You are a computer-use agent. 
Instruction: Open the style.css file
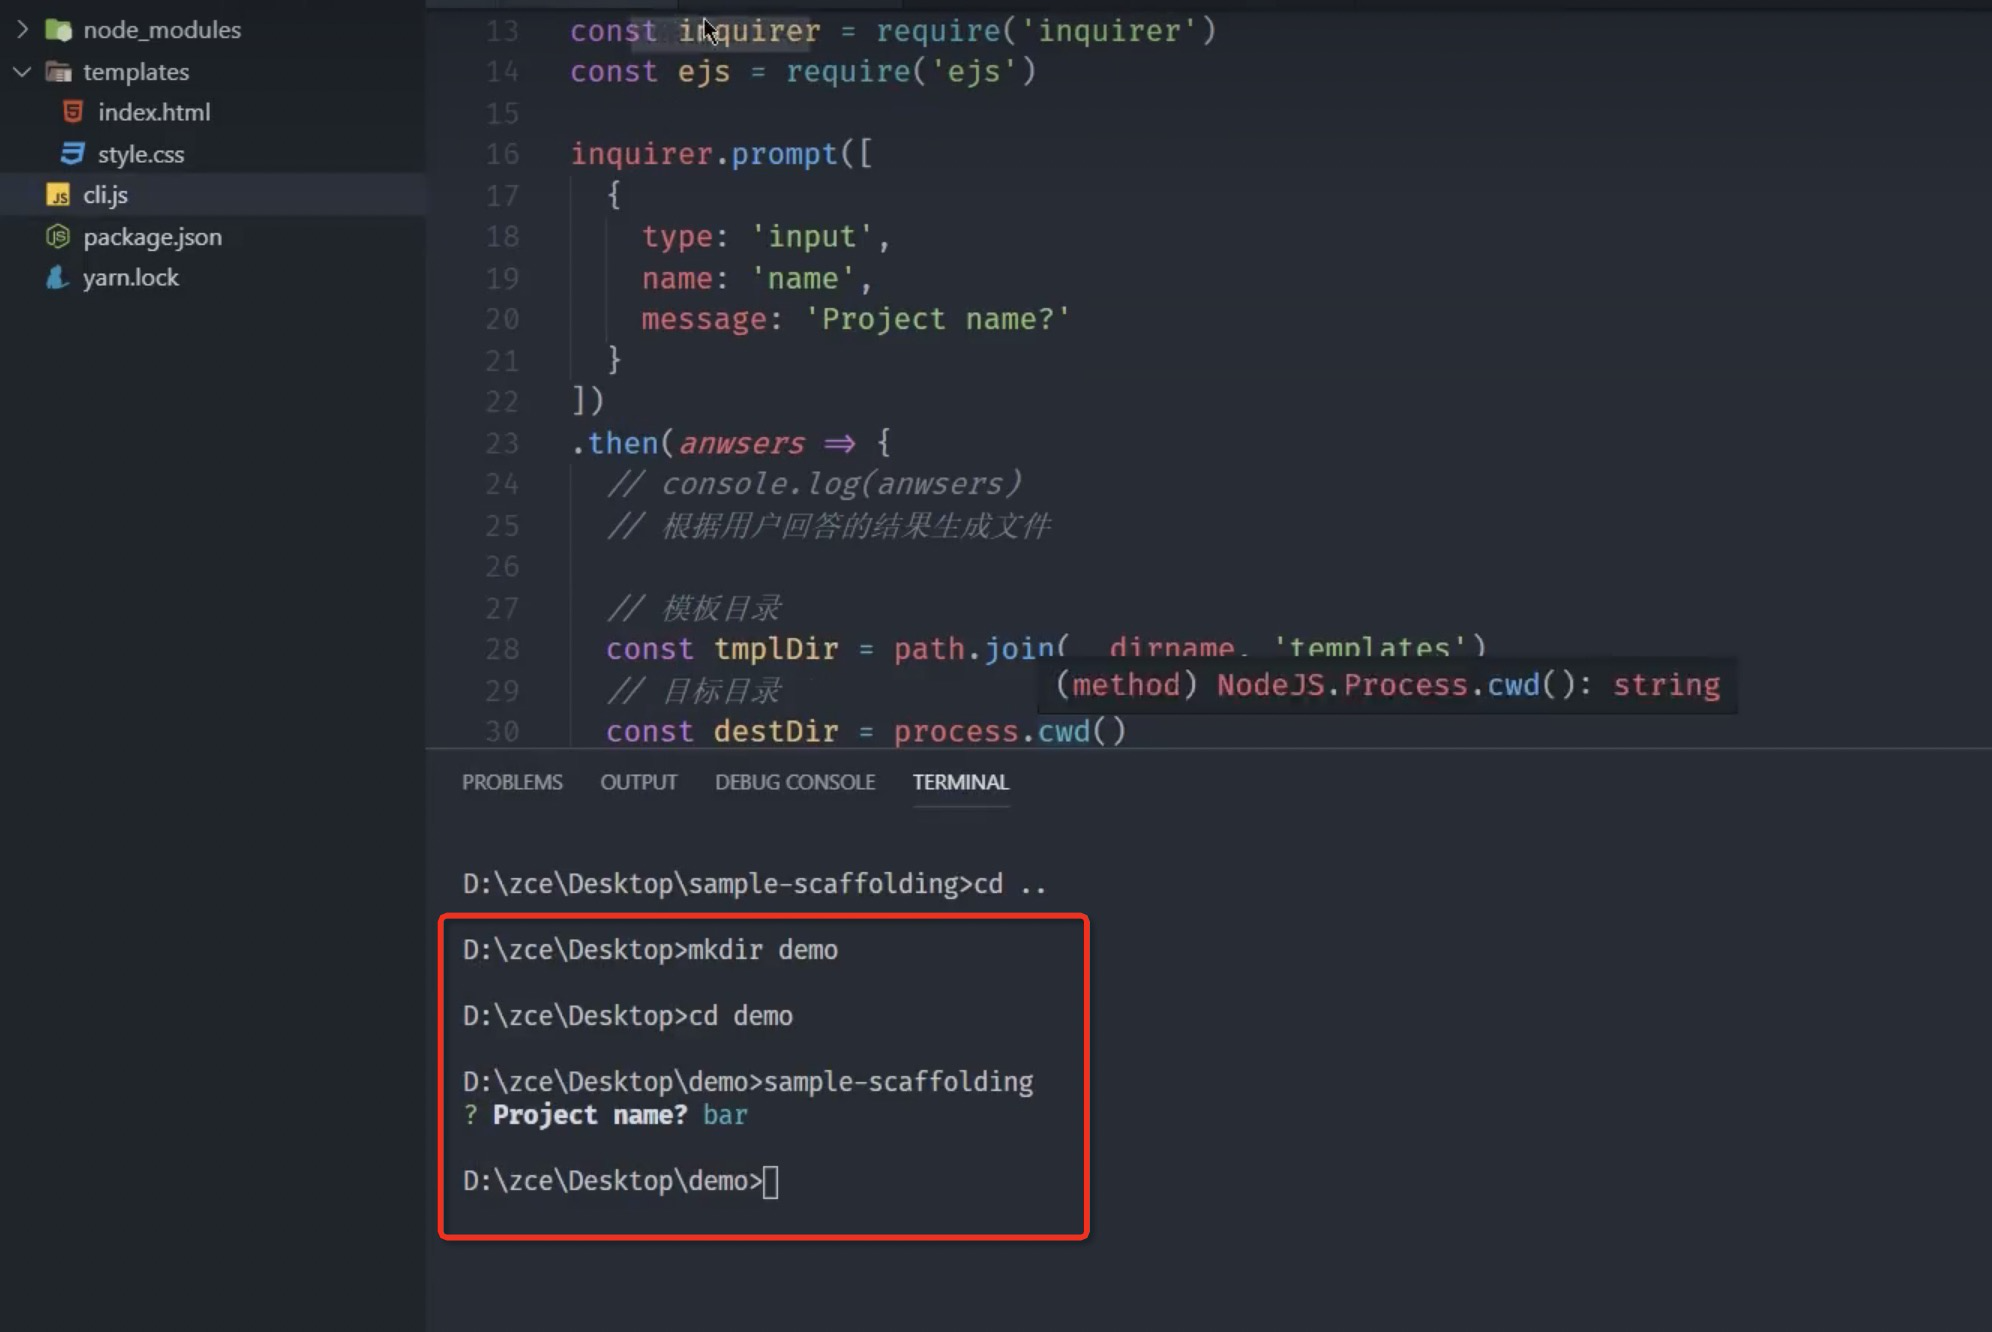click(x=141, y=154)
